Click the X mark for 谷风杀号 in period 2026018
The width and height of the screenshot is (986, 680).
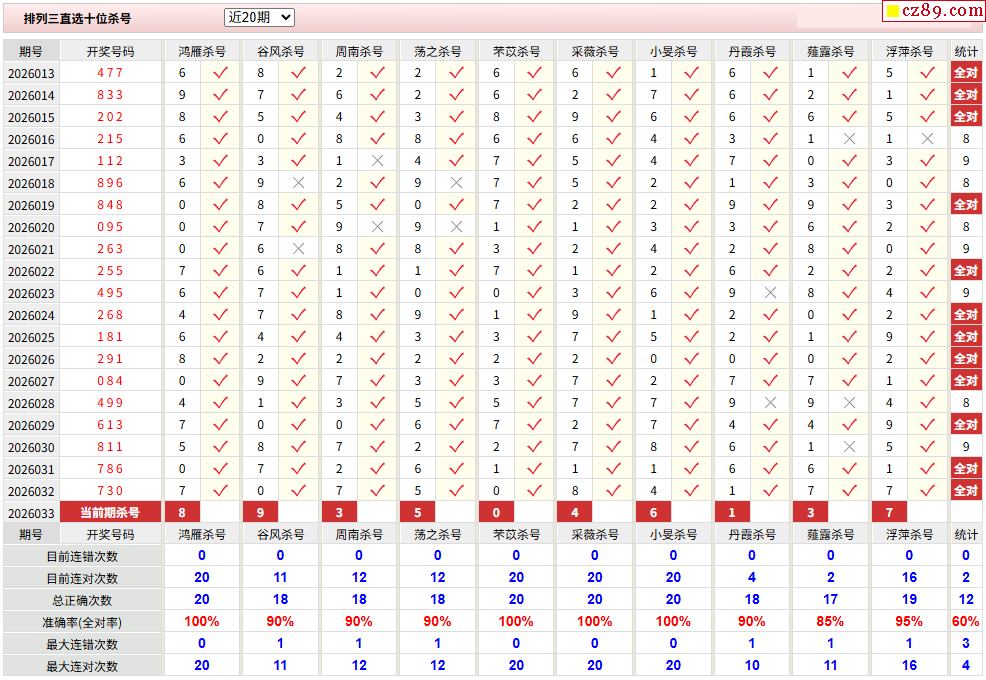(298, 183)
